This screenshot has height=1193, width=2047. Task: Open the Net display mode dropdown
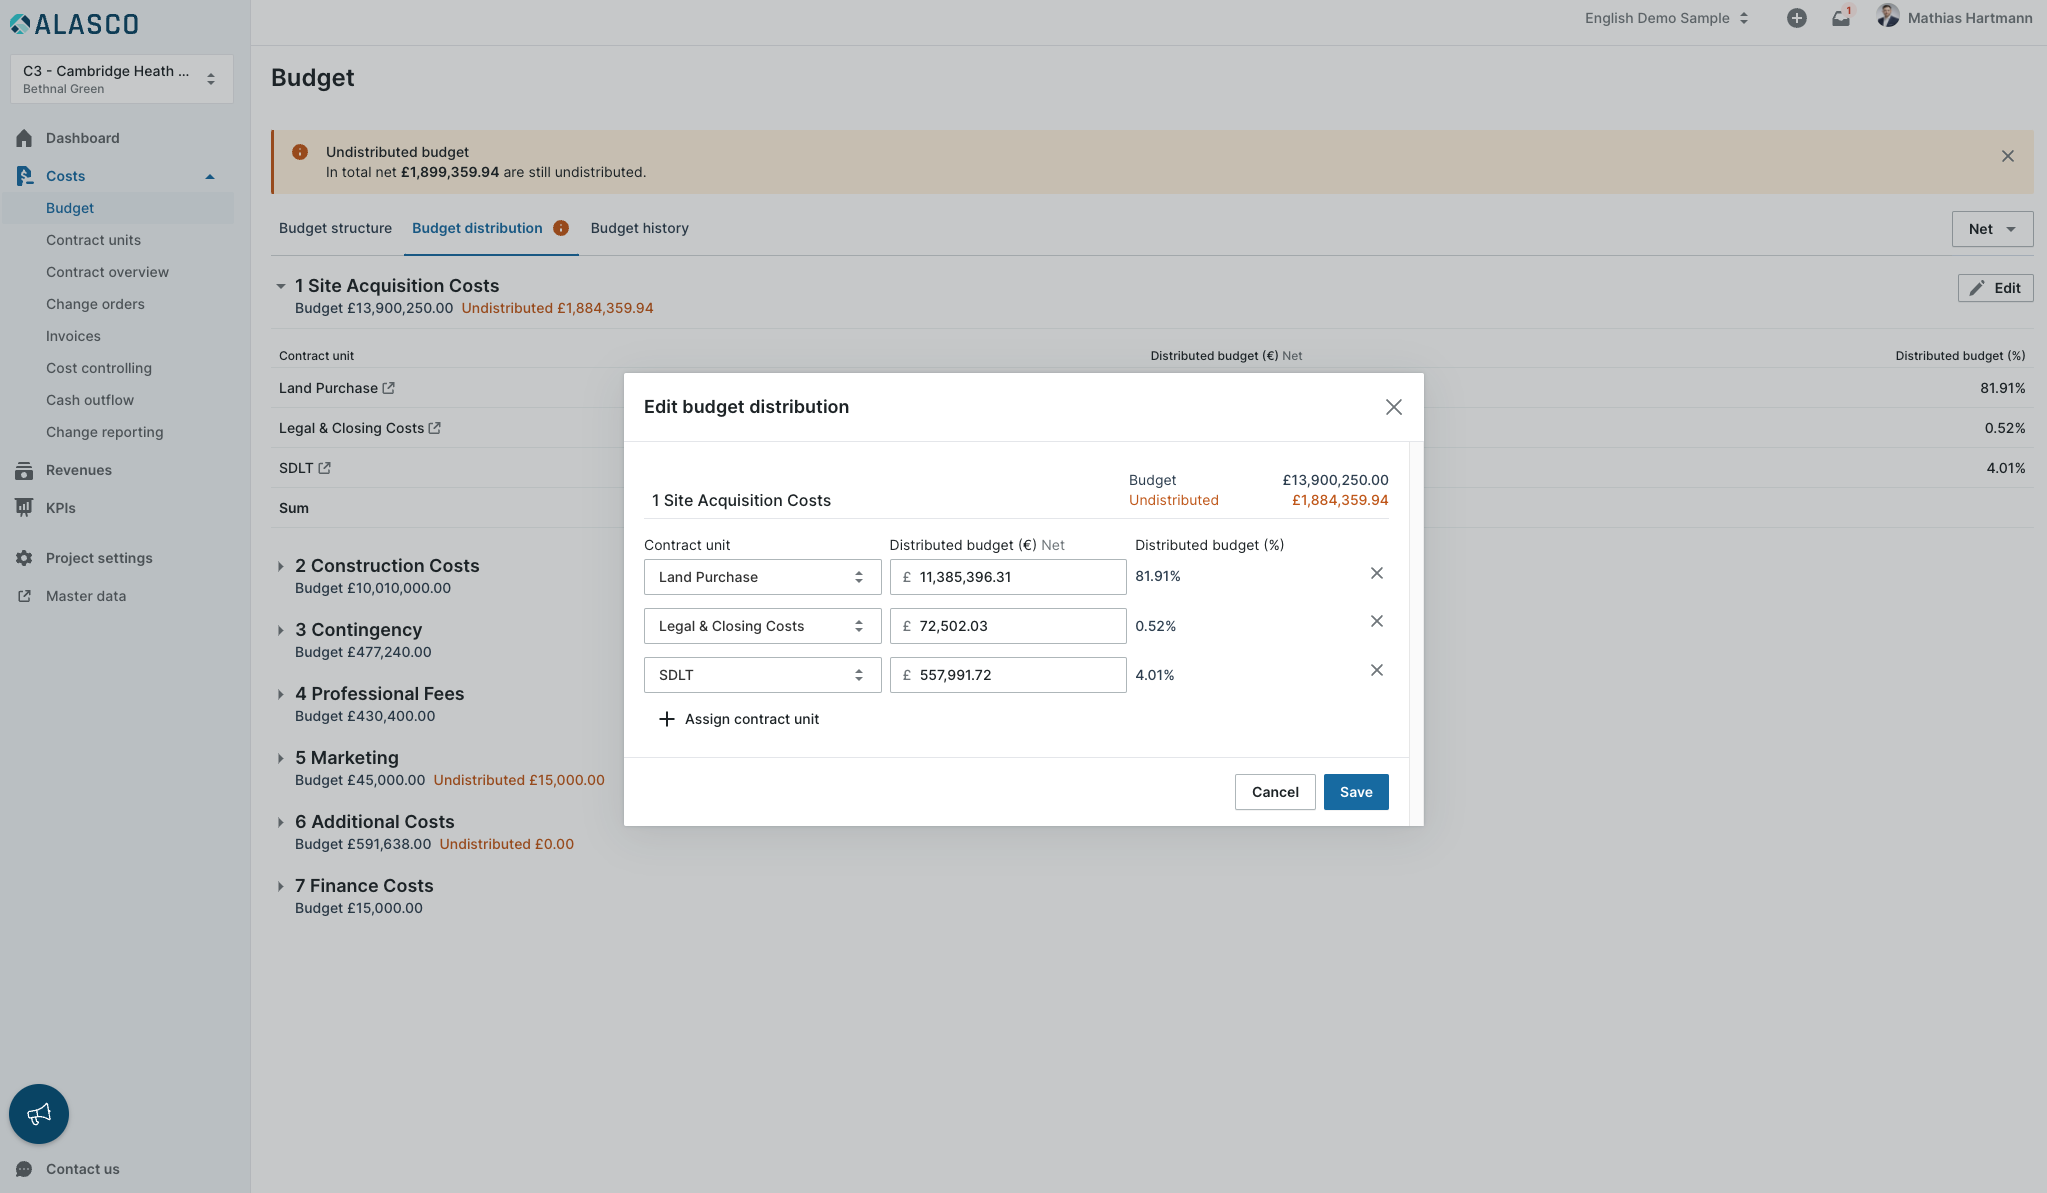(x=1991, y=229)
